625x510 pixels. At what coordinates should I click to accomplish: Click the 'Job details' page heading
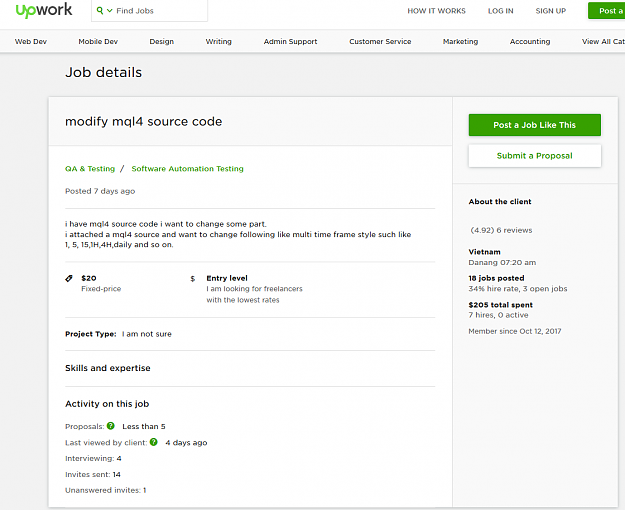104,73
